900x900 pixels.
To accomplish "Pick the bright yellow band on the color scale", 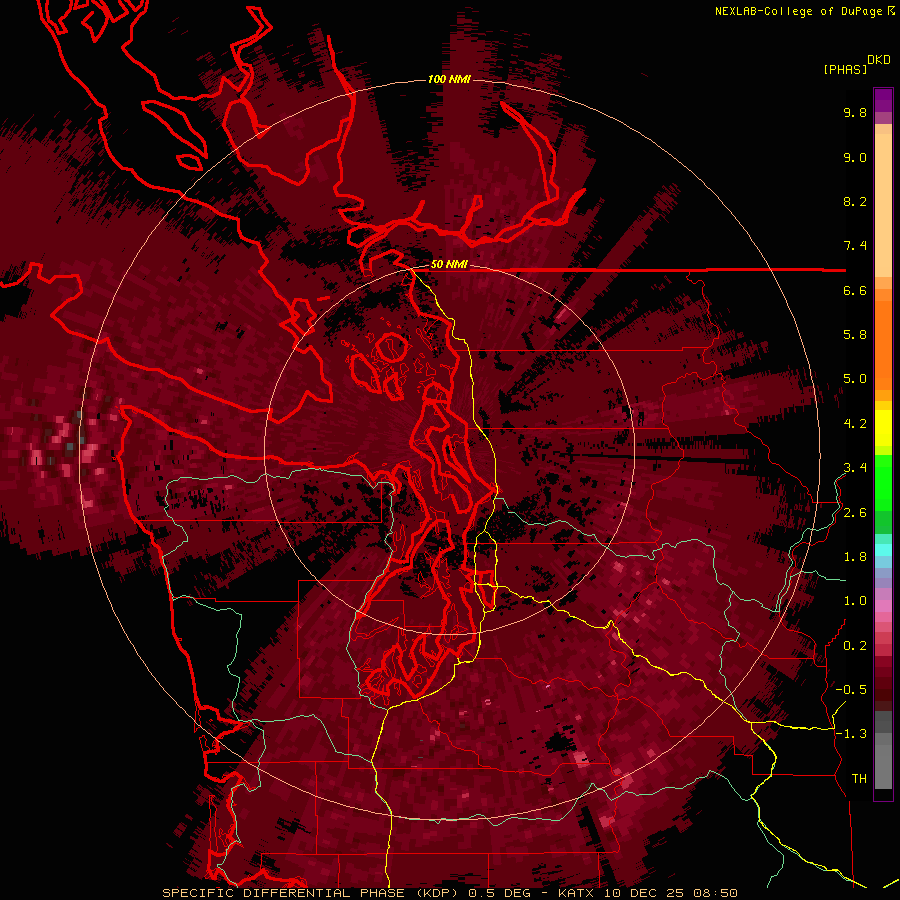I will (x=883, y=428).
